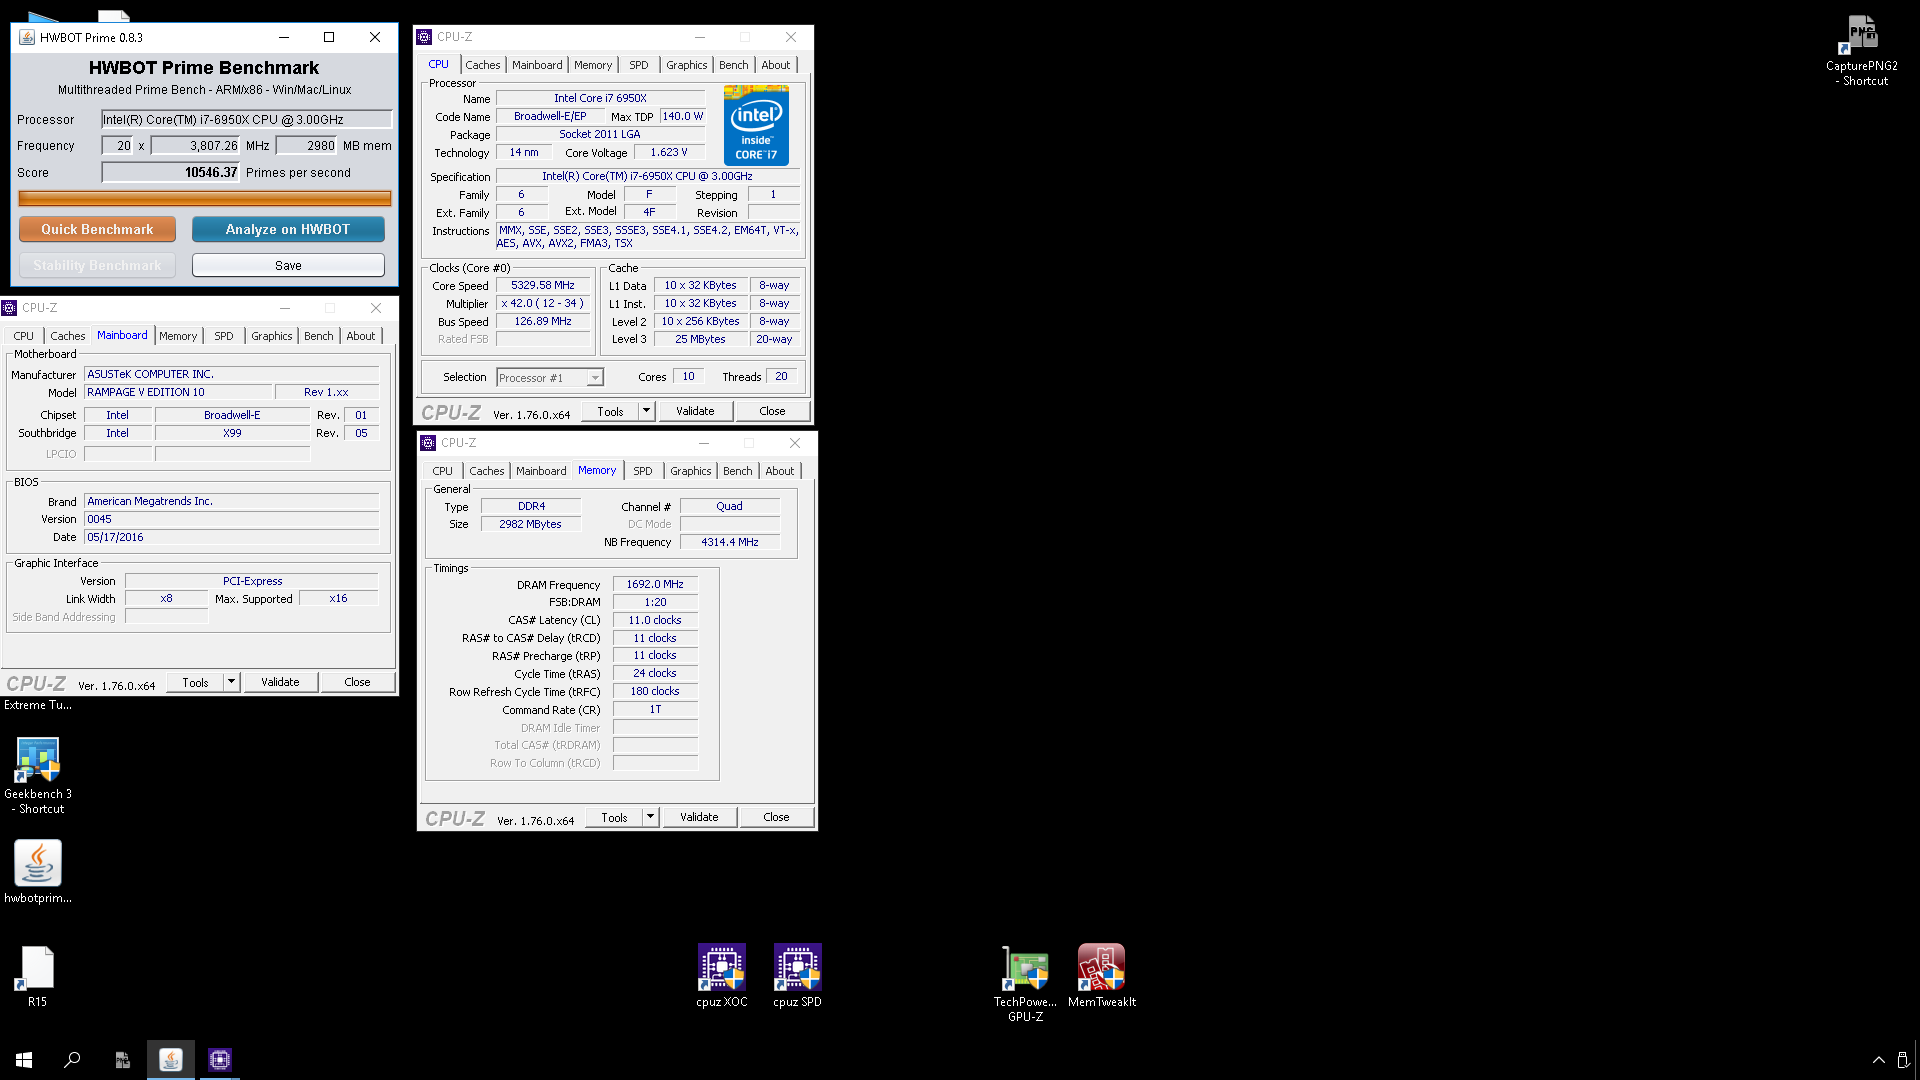The image size is (1920, 1080).
Task: Expand the Tools arrow in the CPU tab window
Action: [646, 411]
